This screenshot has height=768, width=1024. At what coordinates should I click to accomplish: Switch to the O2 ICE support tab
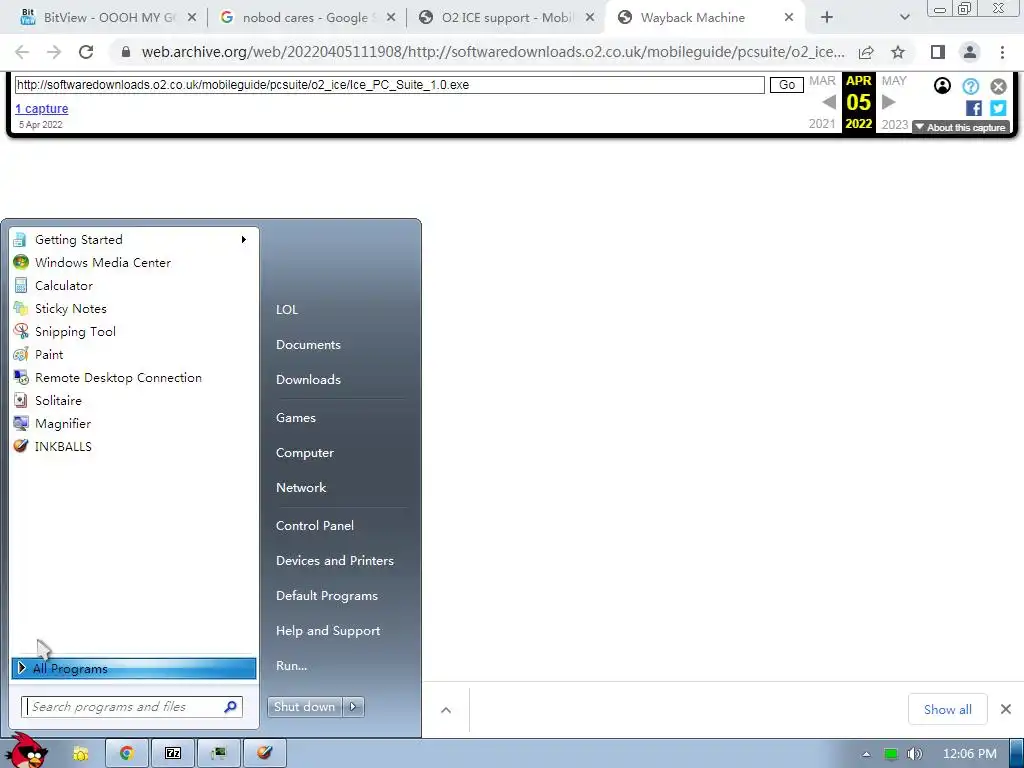tap(506, 18)
